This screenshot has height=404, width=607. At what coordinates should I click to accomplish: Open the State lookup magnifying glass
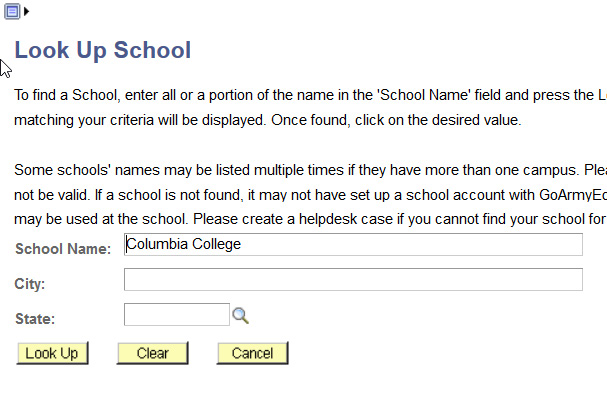(x=240, y=316)
